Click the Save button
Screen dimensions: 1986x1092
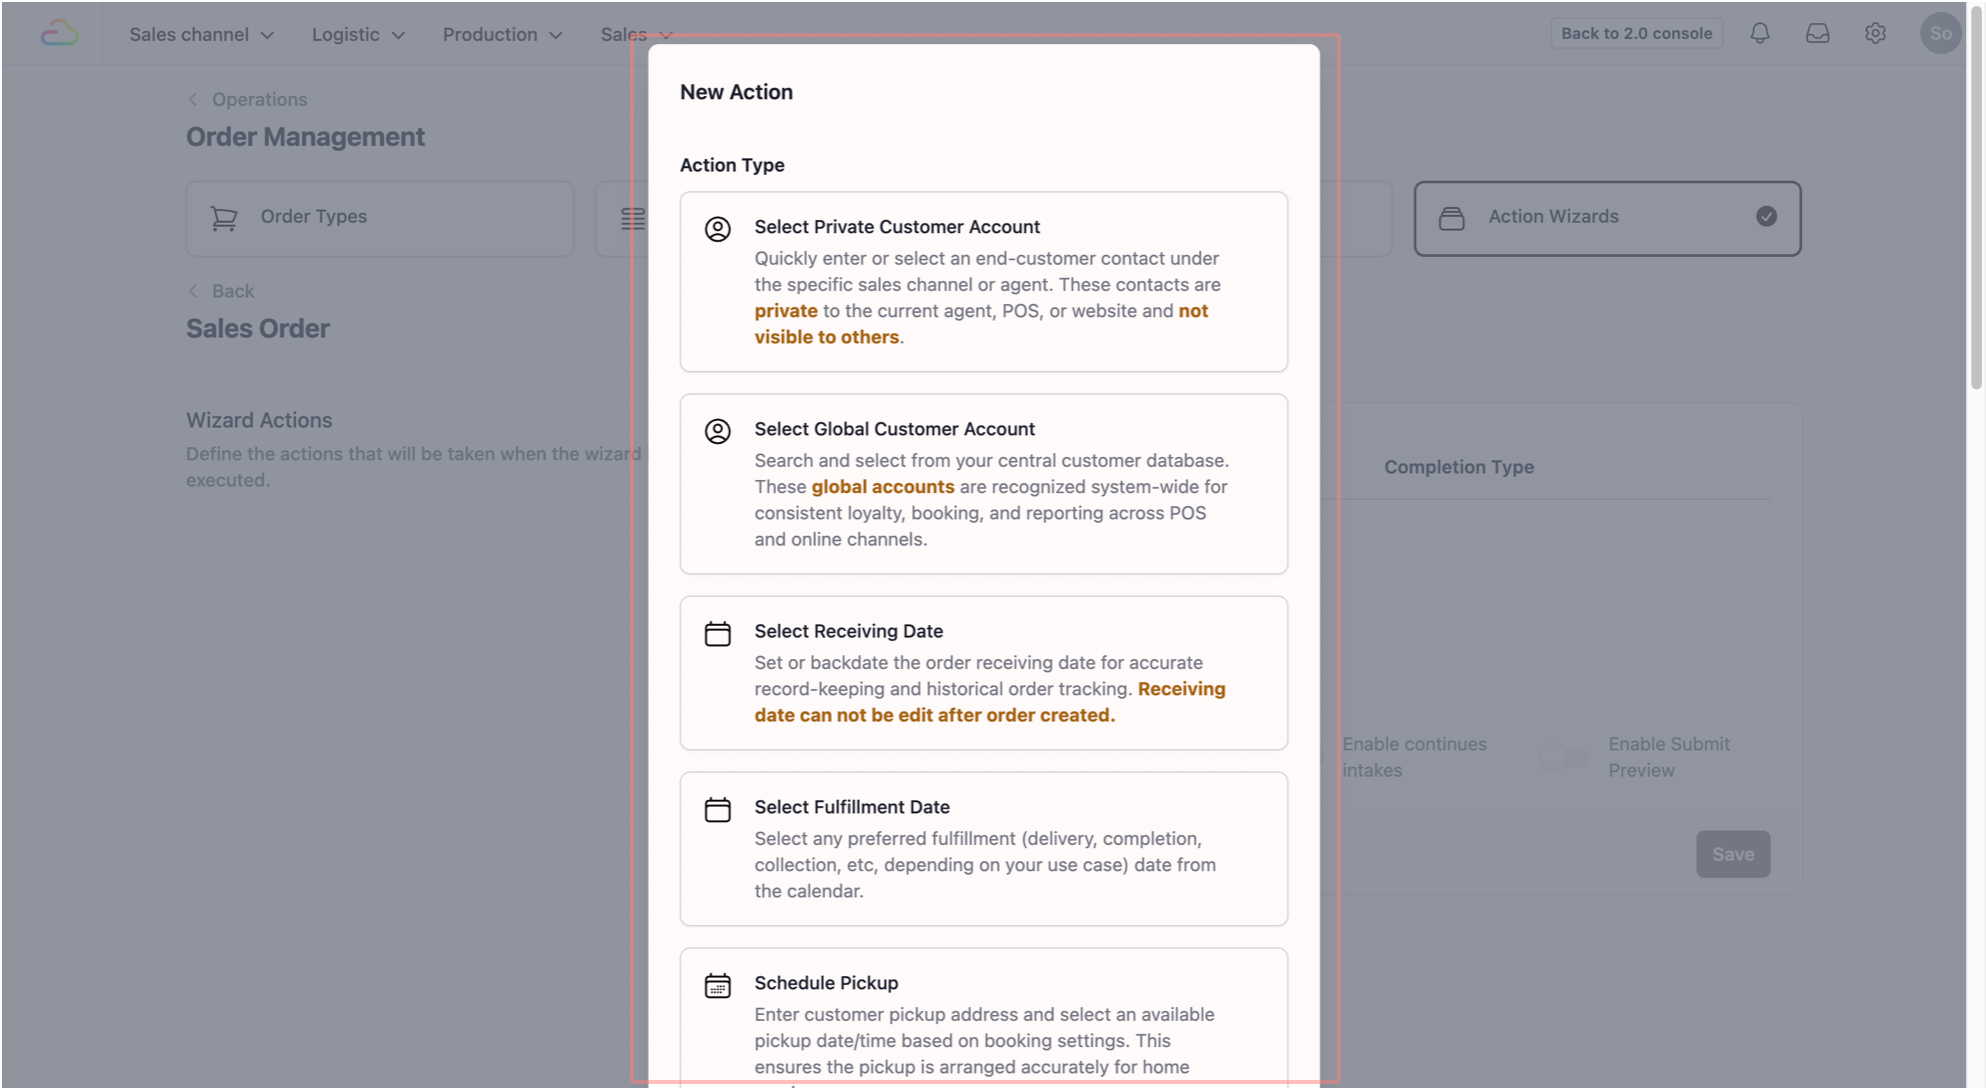pyautogui.click(x=1732, y=854)
